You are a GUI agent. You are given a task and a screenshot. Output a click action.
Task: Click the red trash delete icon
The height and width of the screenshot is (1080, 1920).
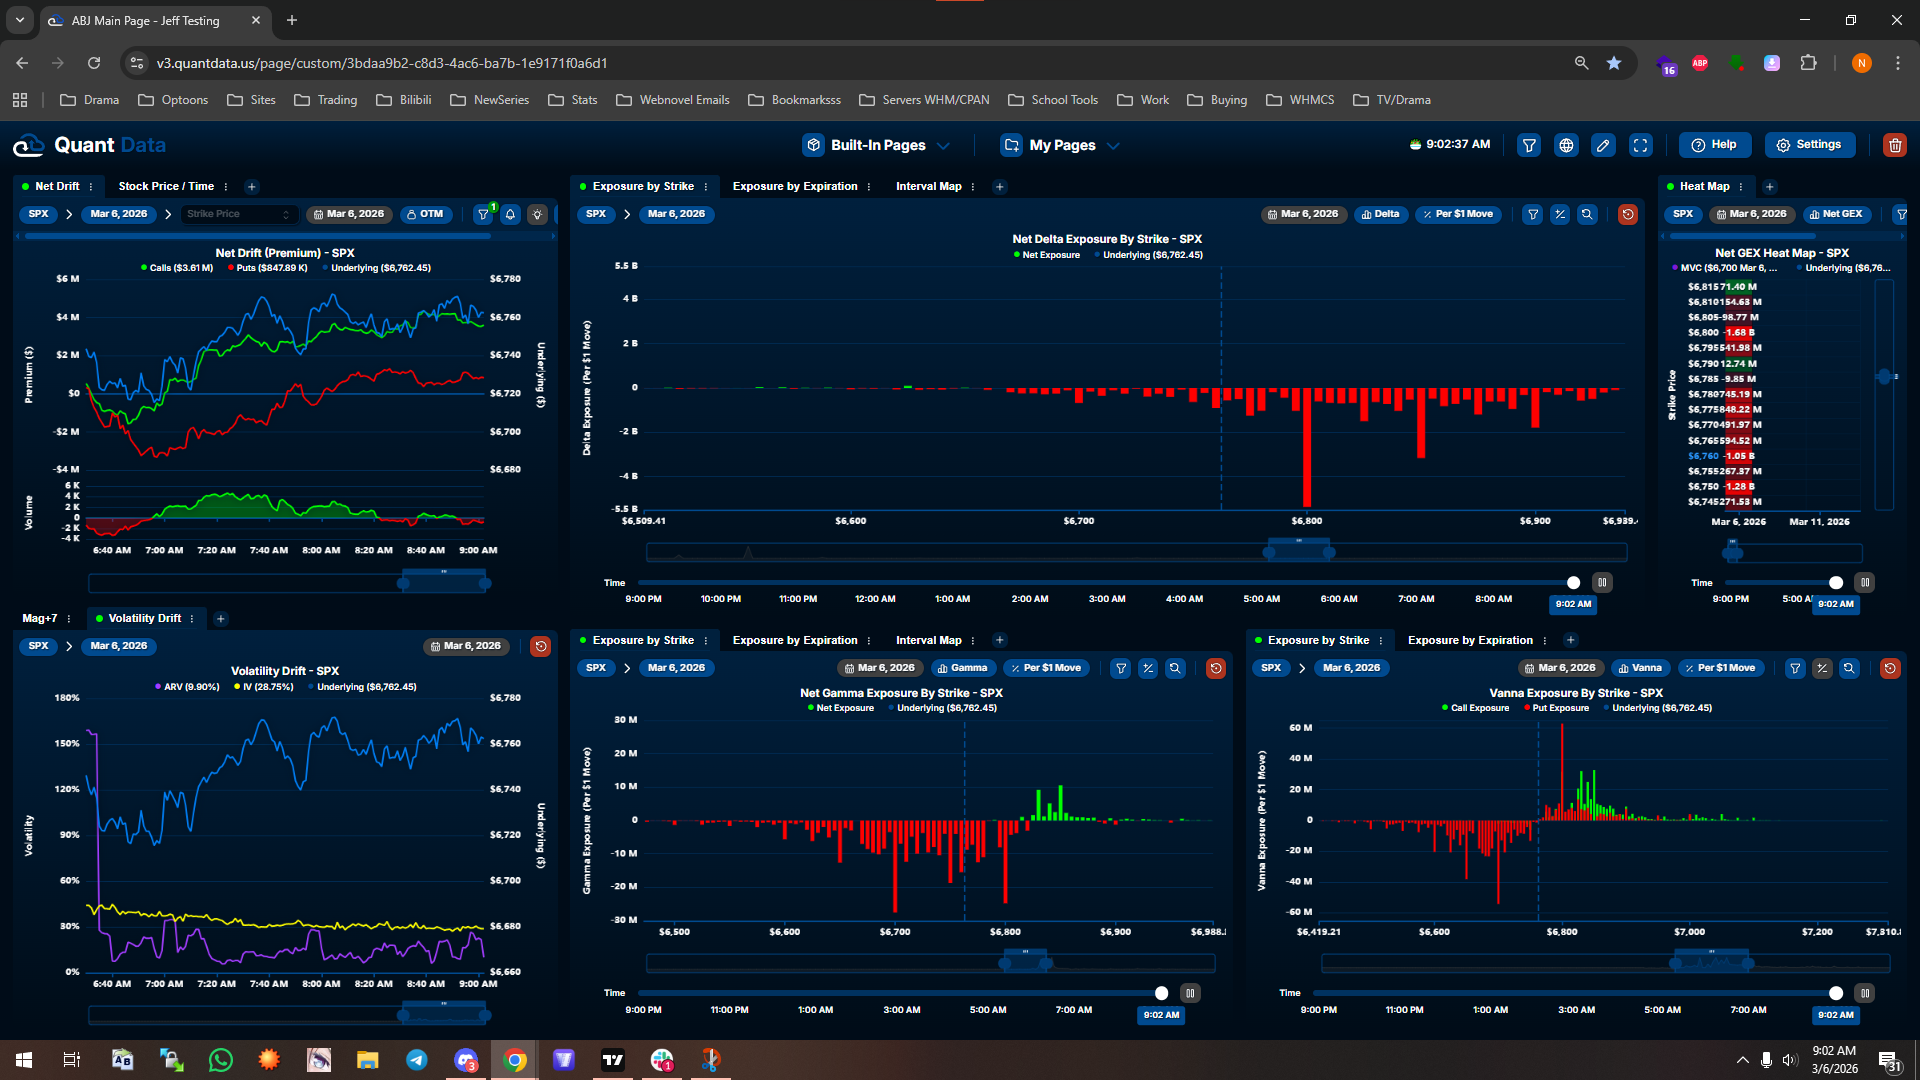pos(1894,146)
